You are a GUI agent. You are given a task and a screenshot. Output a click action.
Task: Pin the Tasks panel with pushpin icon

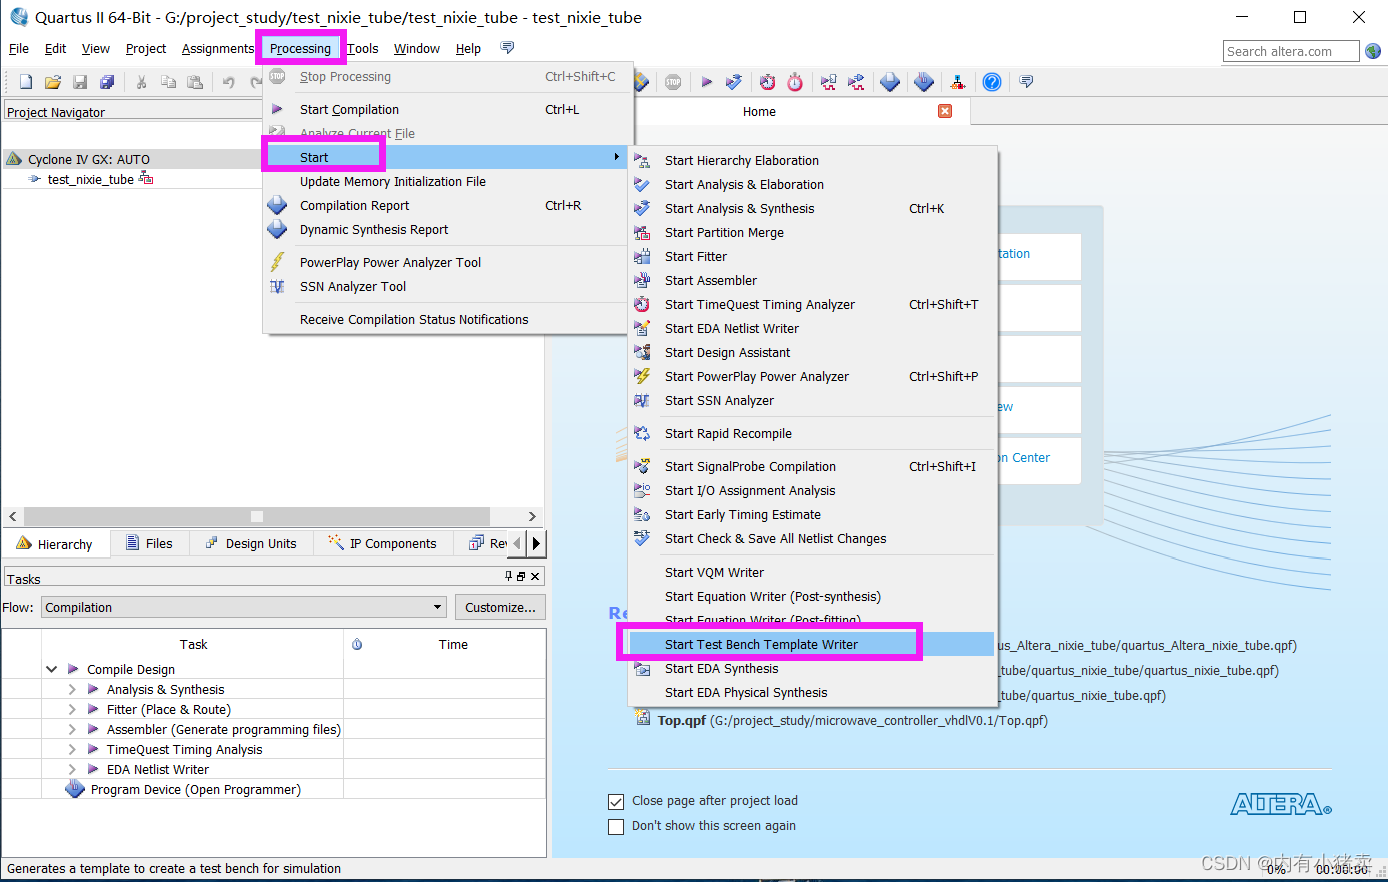coord(508,576)
